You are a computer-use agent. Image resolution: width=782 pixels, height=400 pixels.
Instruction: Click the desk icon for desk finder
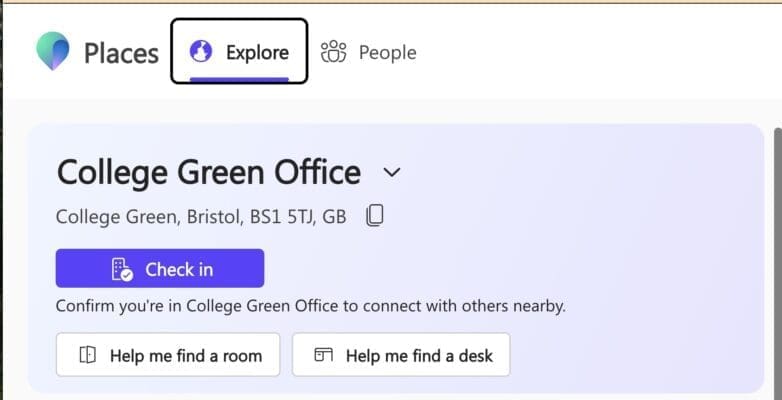pos(322,355)
